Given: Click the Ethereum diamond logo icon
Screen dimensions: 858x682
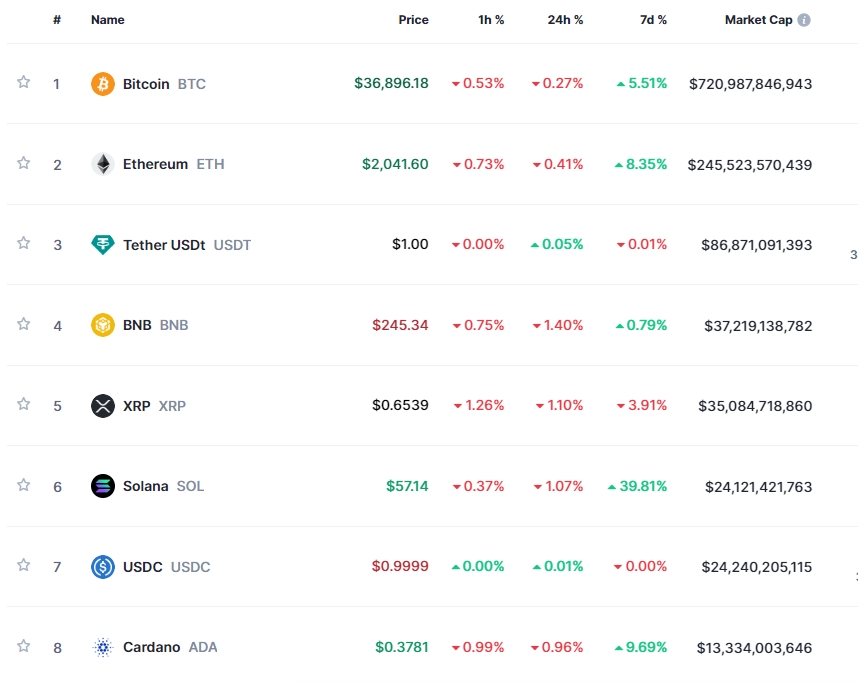Looking at the screenshot, I should tap(103, 164).
